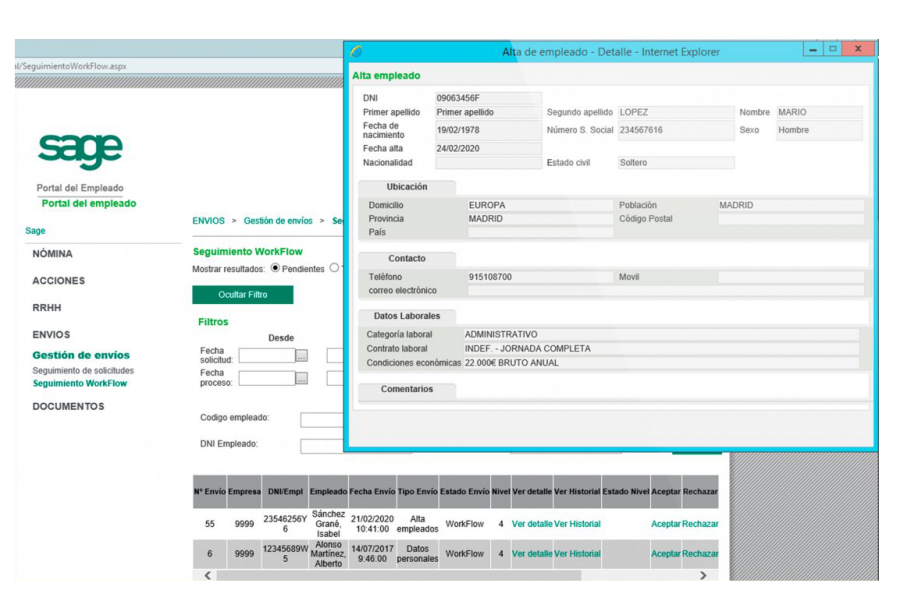Click Fecha alta field 24/02/2020
Screen dimensions: 900x608
point(488,149)
